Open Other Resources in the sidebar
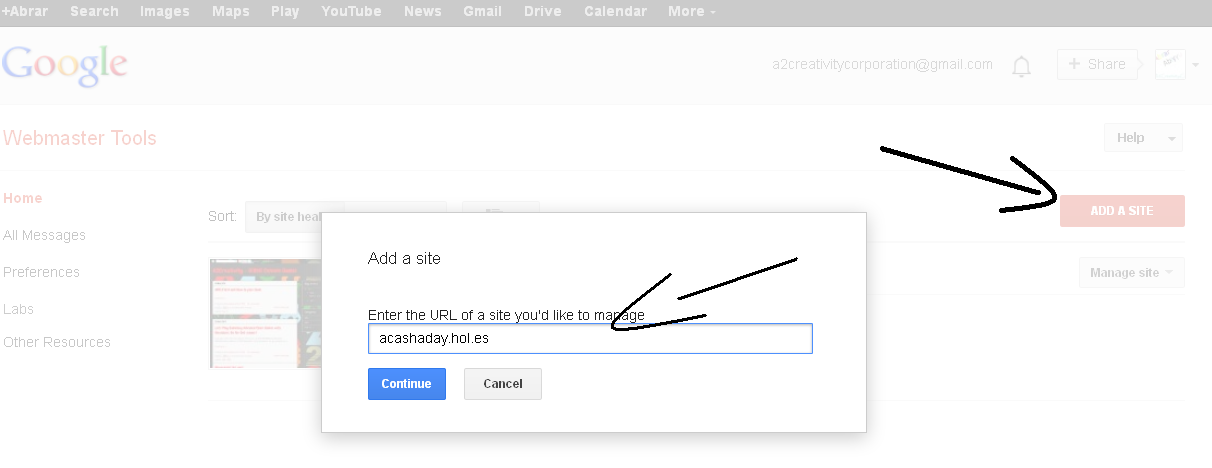The height and width of the screenshot is (468, 1212). pos(57,342)
